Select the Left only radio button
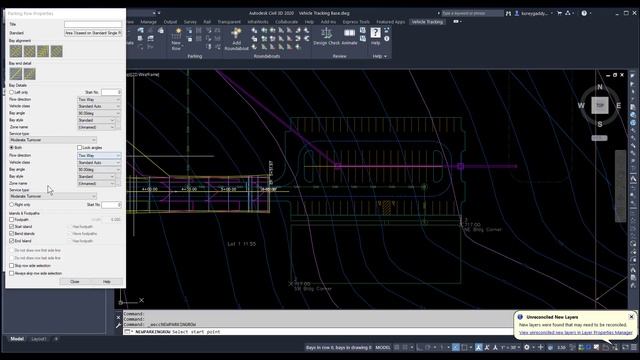Viewport: 640px width, 360px height. pos(11,92)
